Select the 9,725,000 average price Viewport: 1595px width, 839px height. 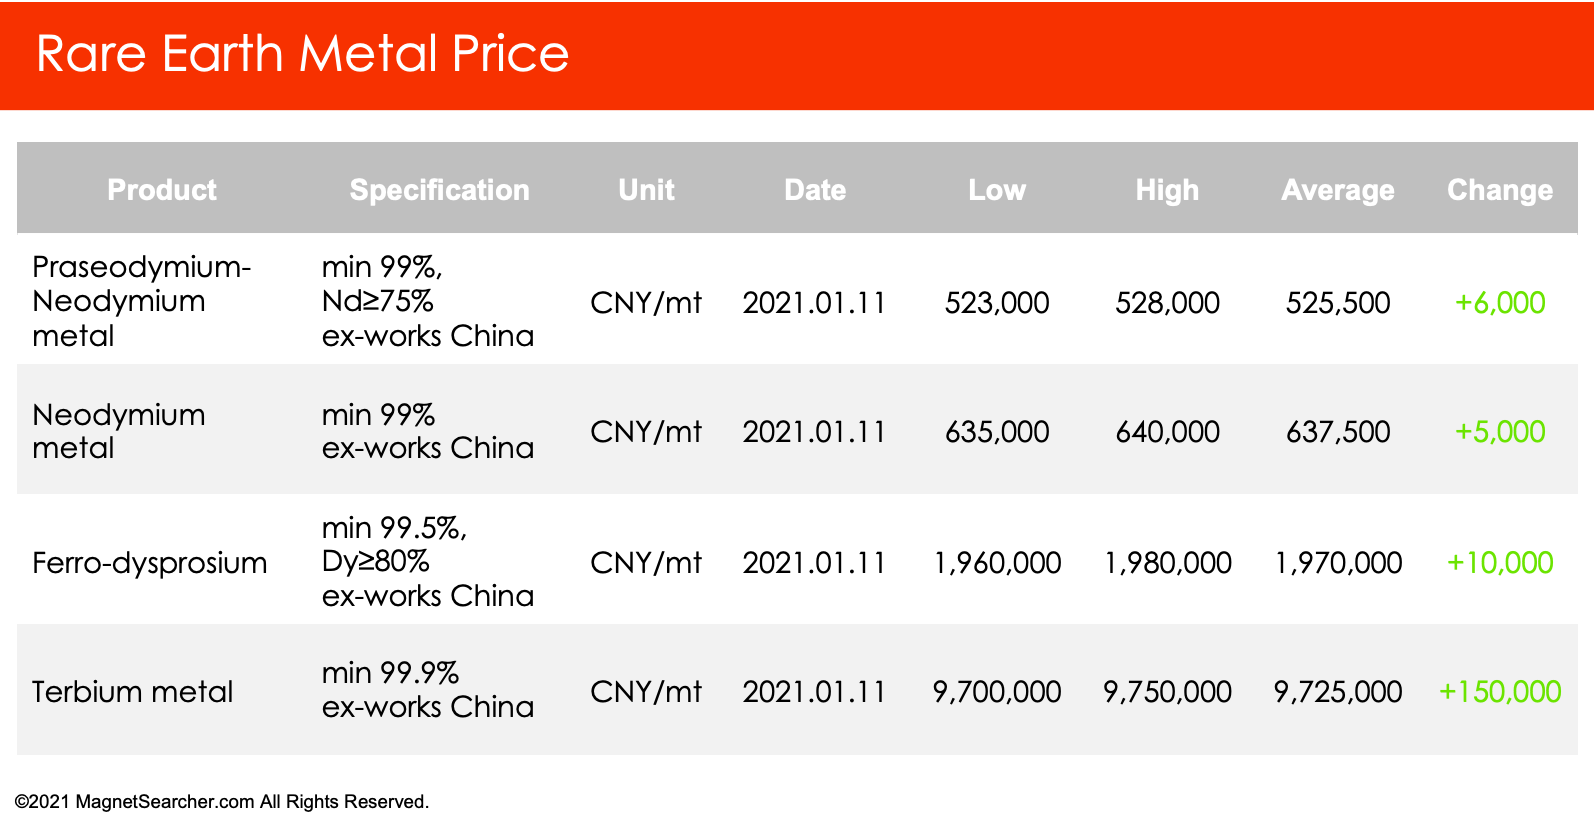coord(1338,692)
